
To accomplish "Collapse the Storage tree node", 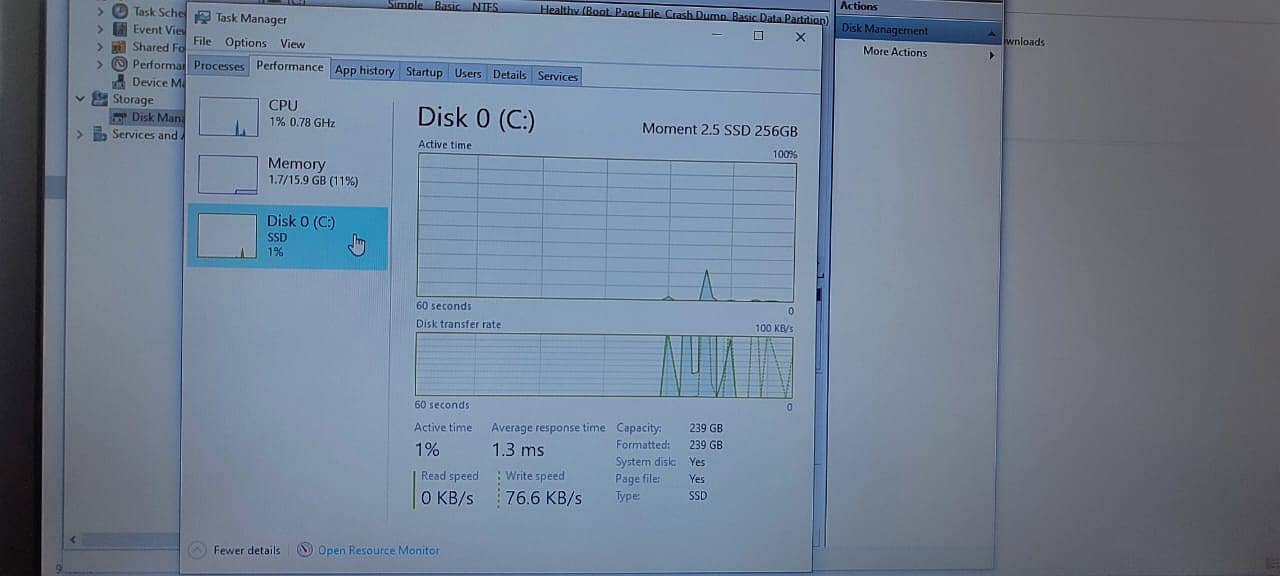I will (80, 99).
